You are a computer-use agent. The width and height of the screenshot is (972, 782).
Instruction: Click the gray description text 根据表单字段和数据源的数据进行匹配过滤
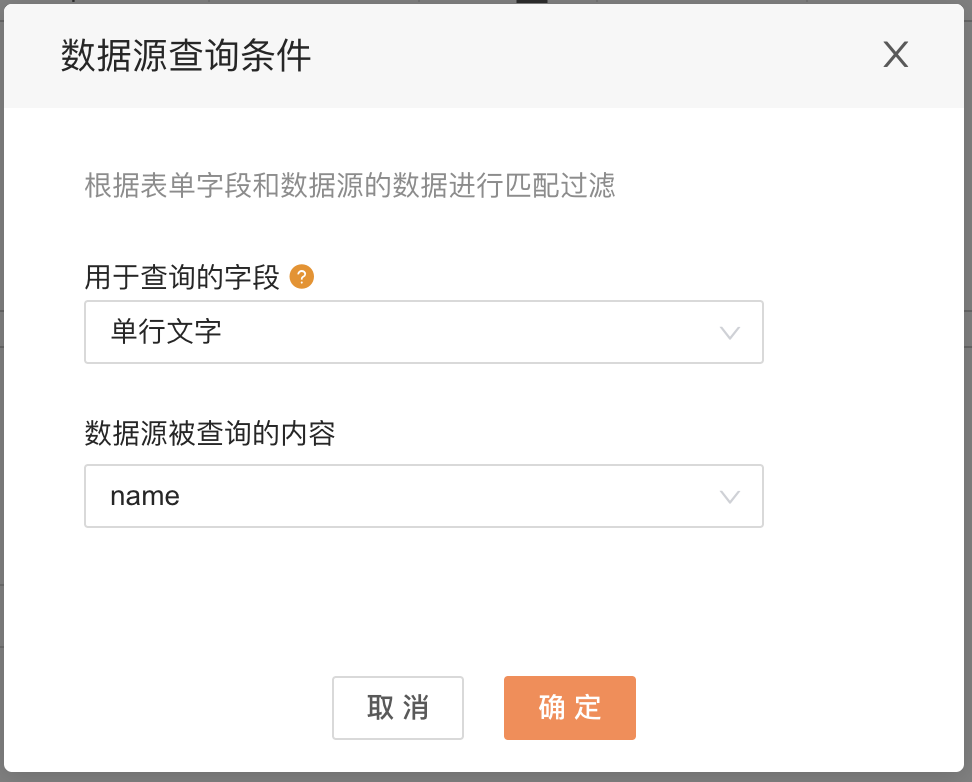click(350, 185)
